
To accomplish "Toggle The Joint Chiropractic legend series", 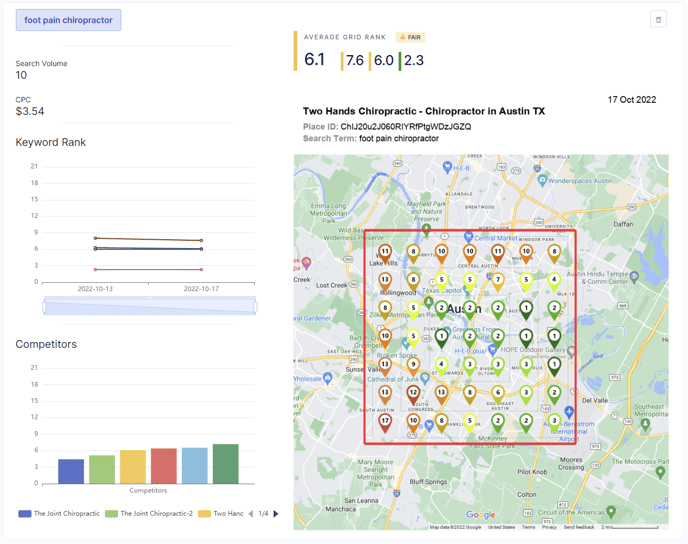I will coord(60,514).
